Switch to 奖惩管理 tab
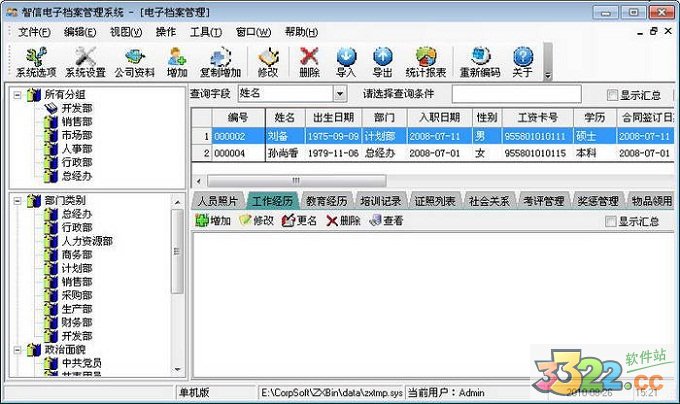The image size is (680, 404). point(598,201)
